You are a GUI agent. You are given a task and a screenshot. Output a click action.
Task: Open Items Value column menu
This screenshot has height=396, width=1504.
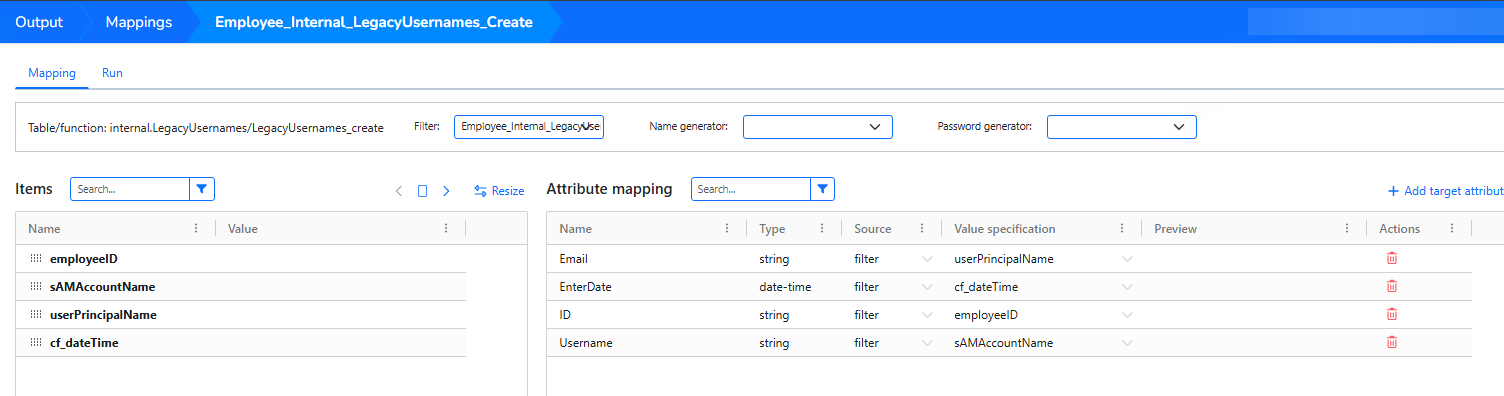pos(446,229)
